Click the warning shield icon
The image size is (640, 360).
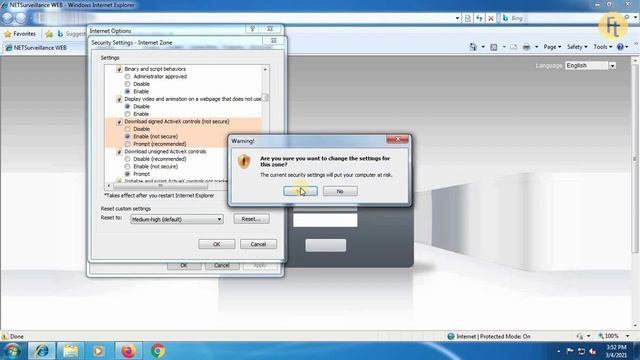coord(244,162)
